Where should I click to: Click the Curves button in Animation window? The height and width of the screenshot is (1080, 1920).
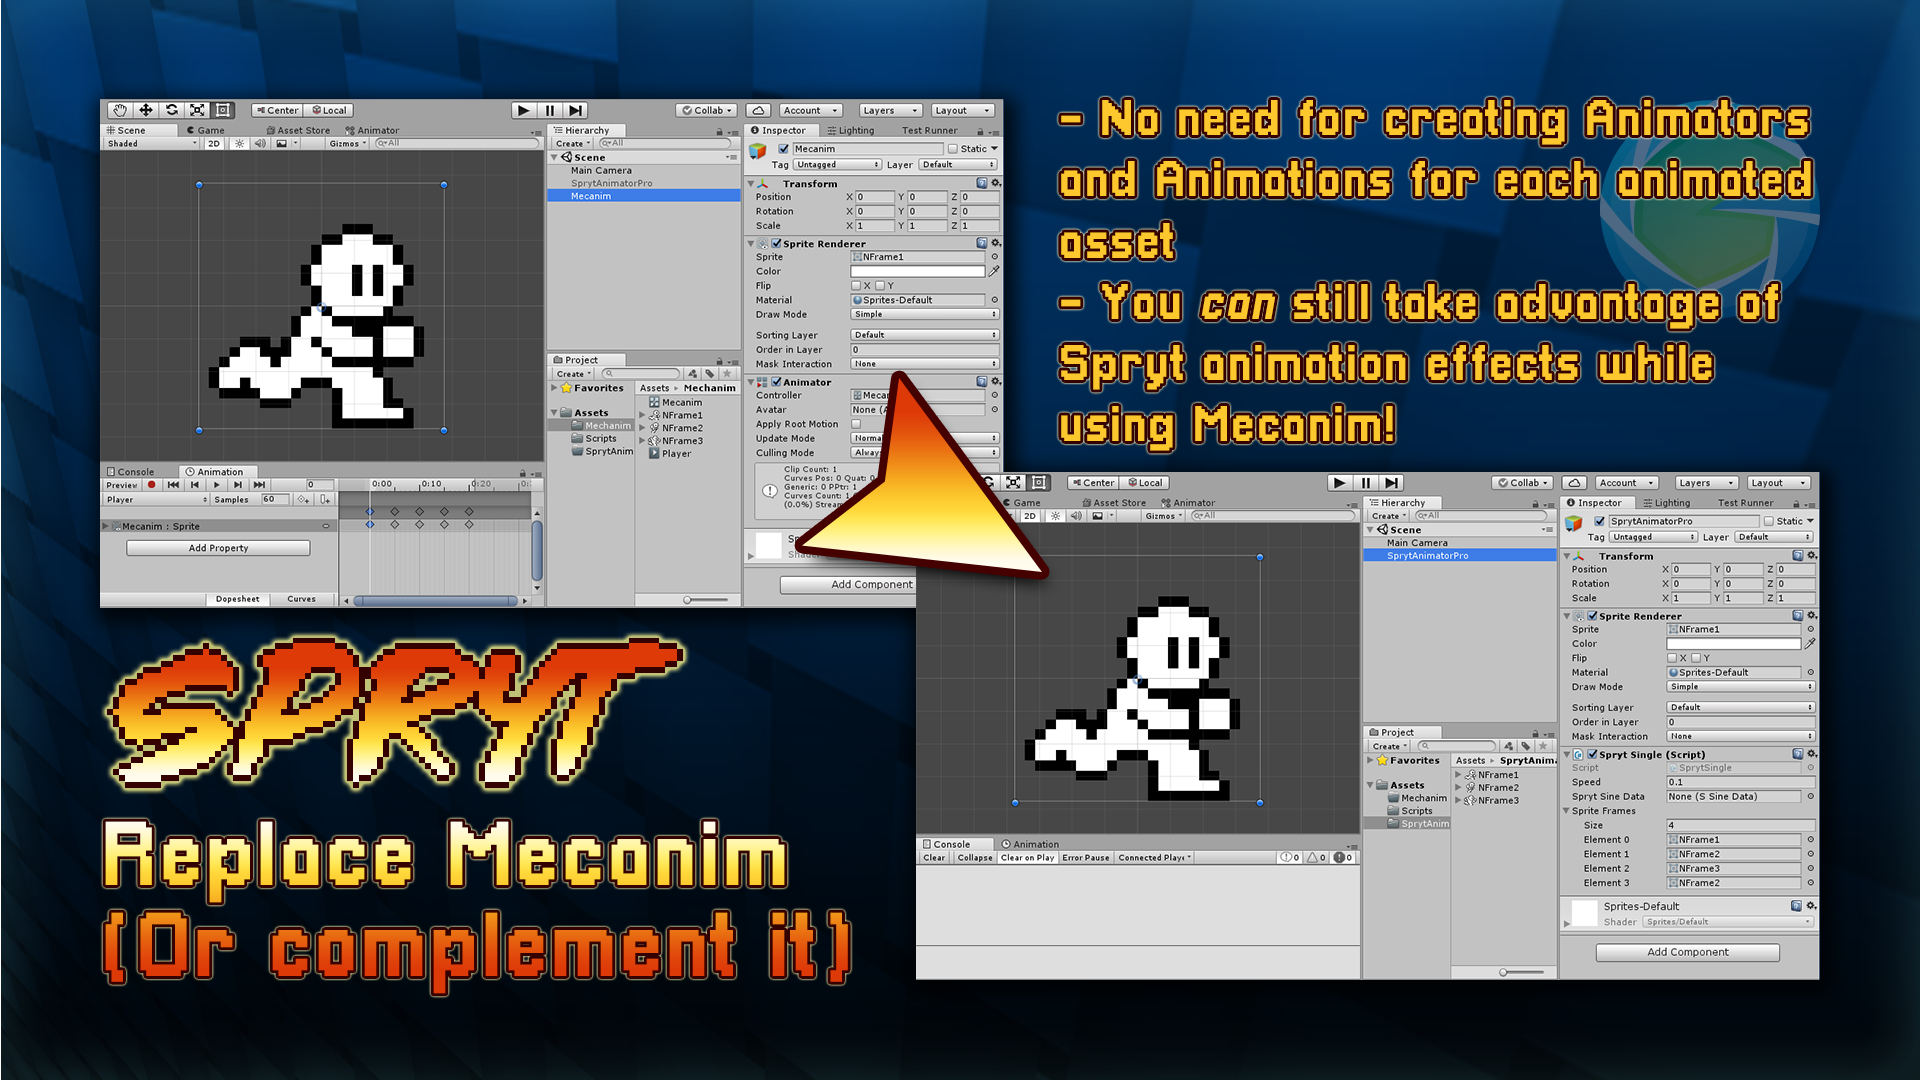(x=301, y=599)
